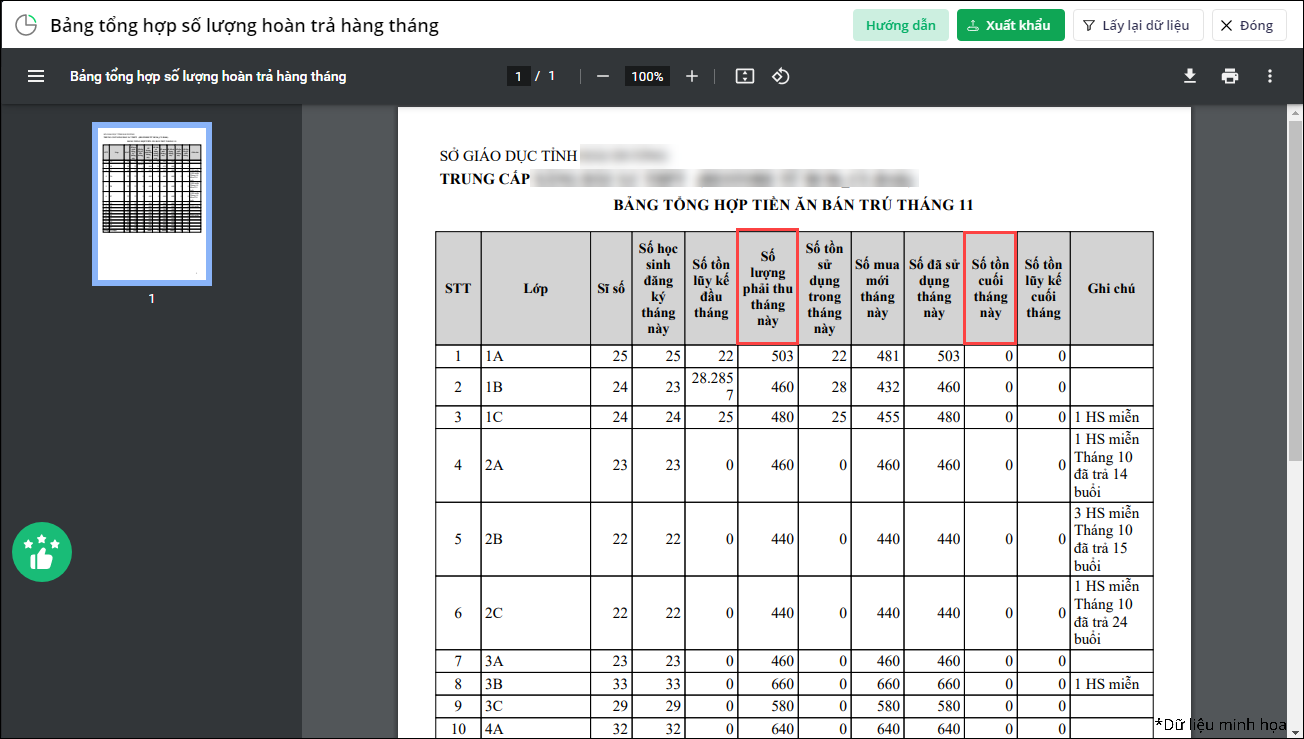
Task: Click the Hướng dẫn button
Action: click(900, 25)
